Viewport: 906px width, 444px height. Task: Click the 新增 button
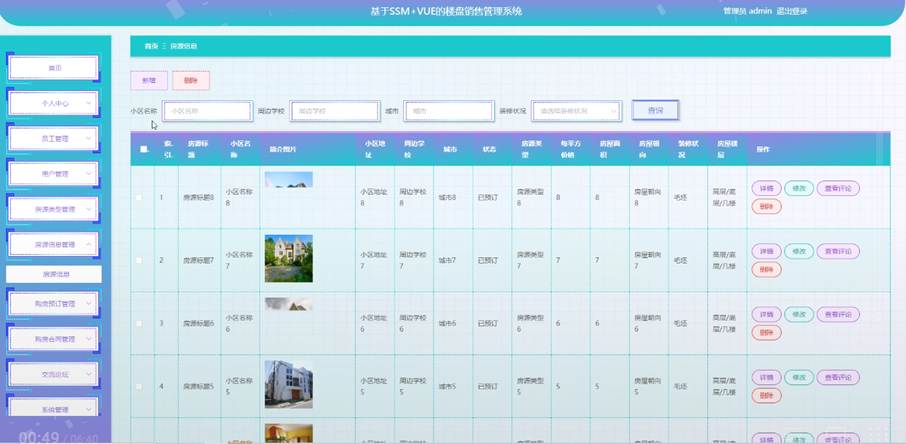pyautogui.click(x=149, y=81)
